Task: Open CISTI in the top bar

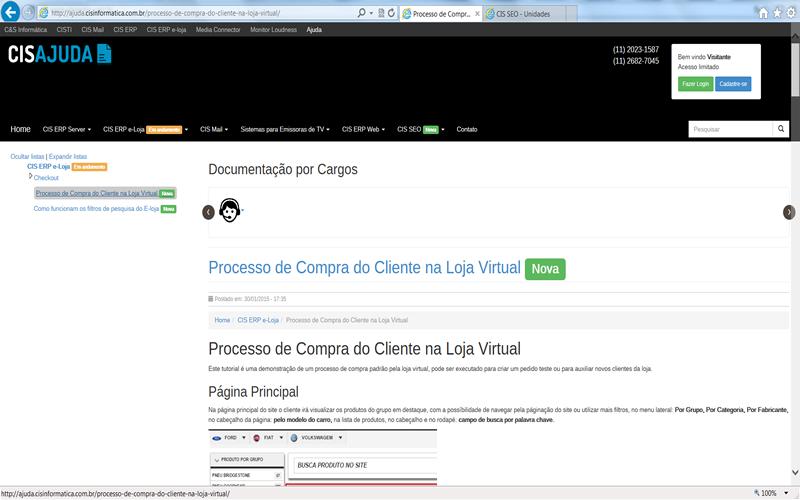Action: coord(64,30)
